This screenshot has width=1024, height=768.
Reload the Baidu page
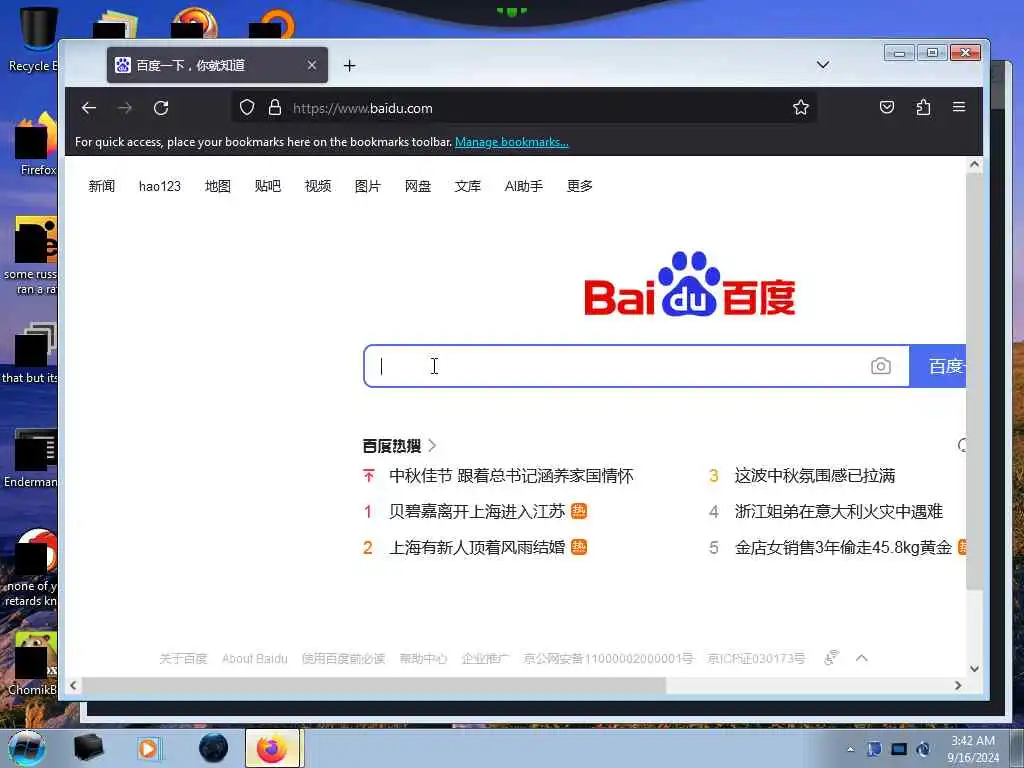pos(161,108)
